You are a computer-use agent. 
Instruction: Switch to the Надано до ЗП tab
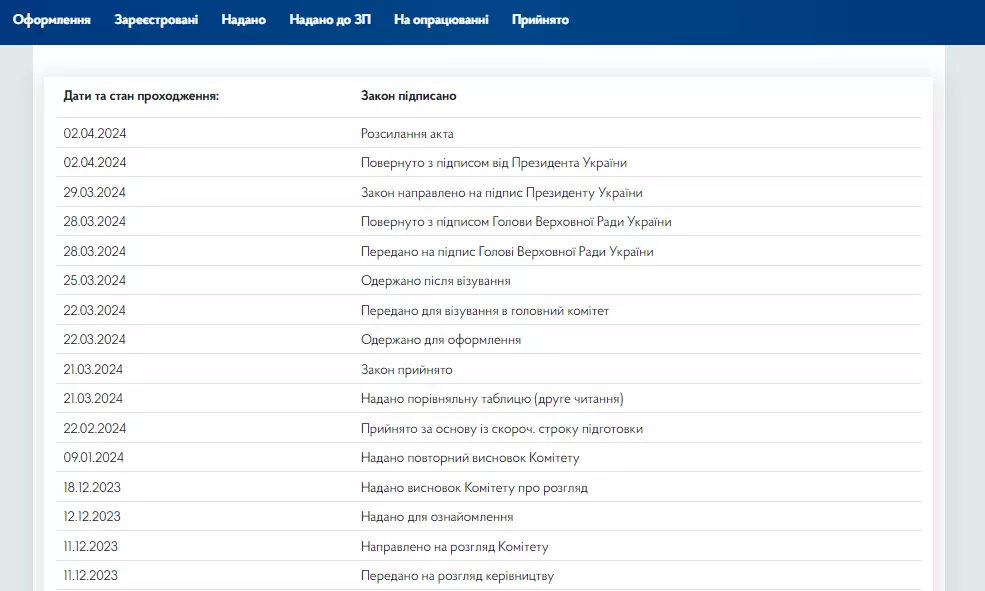(329, 19)
